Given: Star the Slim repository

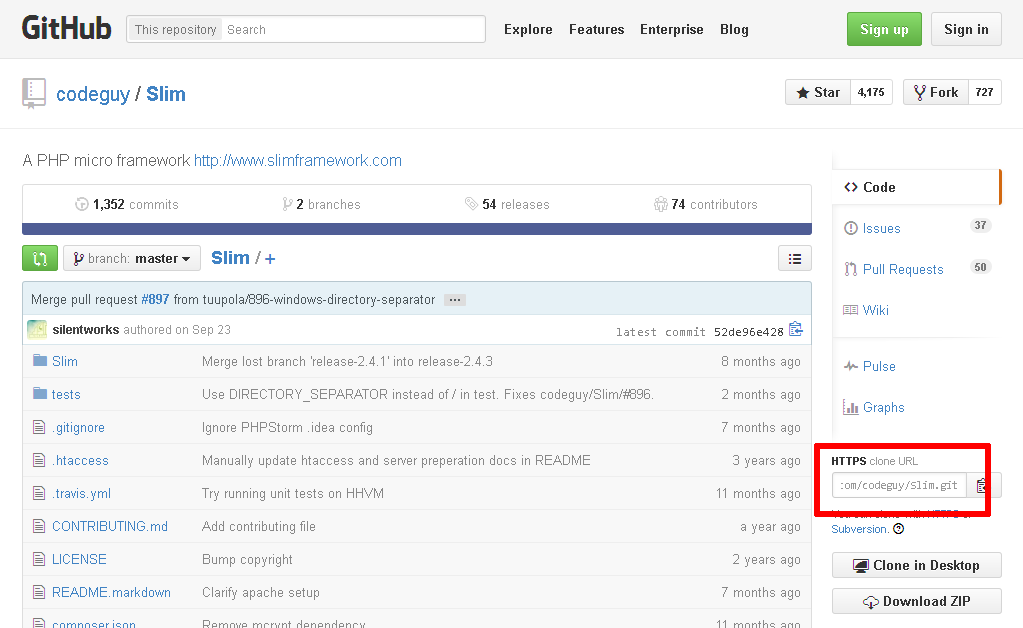Looking at the screenshot, I should click(x=817, y=91).
